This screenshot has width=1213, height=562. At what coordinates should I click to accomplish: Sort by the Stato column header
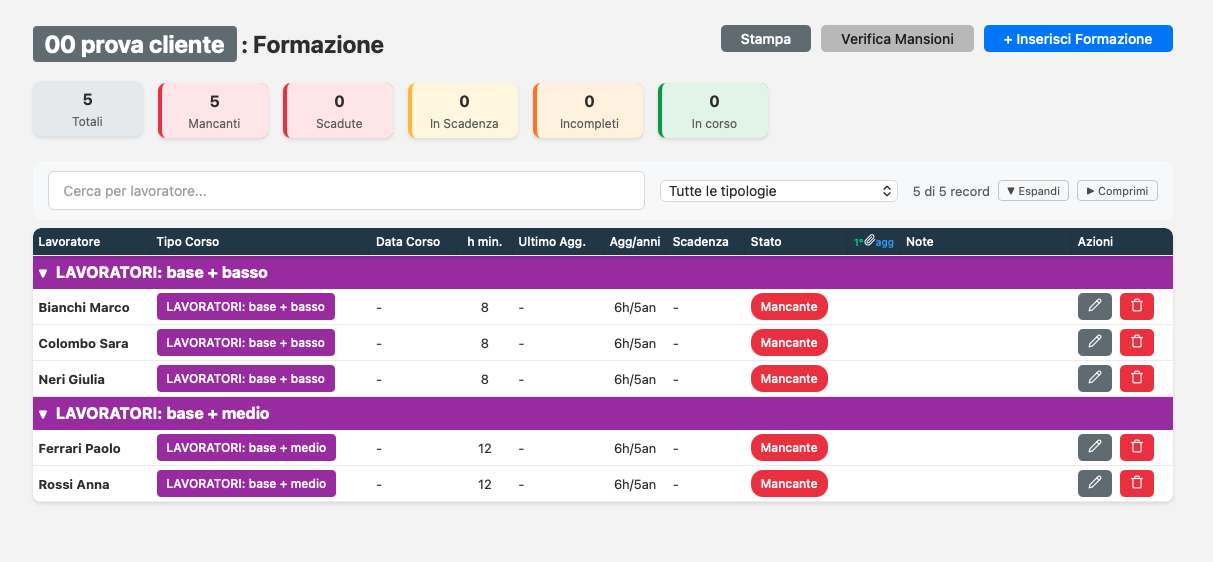click(766, 242)
